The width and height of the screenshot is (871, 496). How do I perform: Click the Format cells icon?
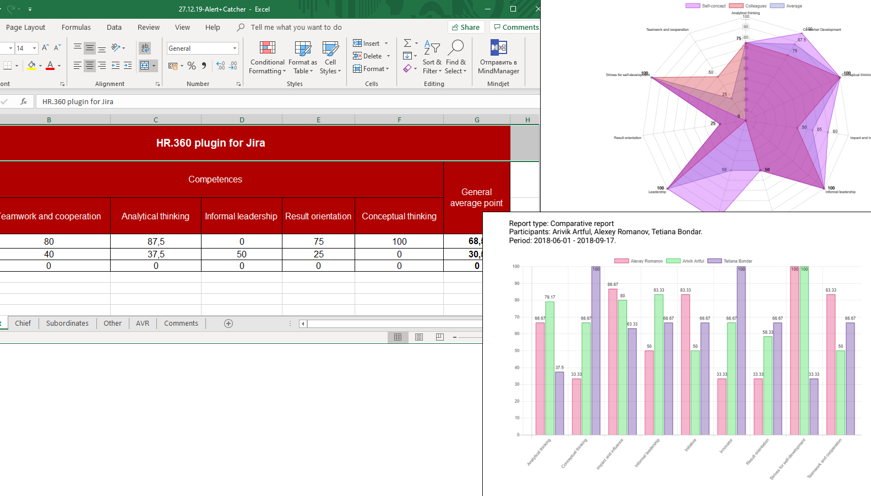point(358,69)
